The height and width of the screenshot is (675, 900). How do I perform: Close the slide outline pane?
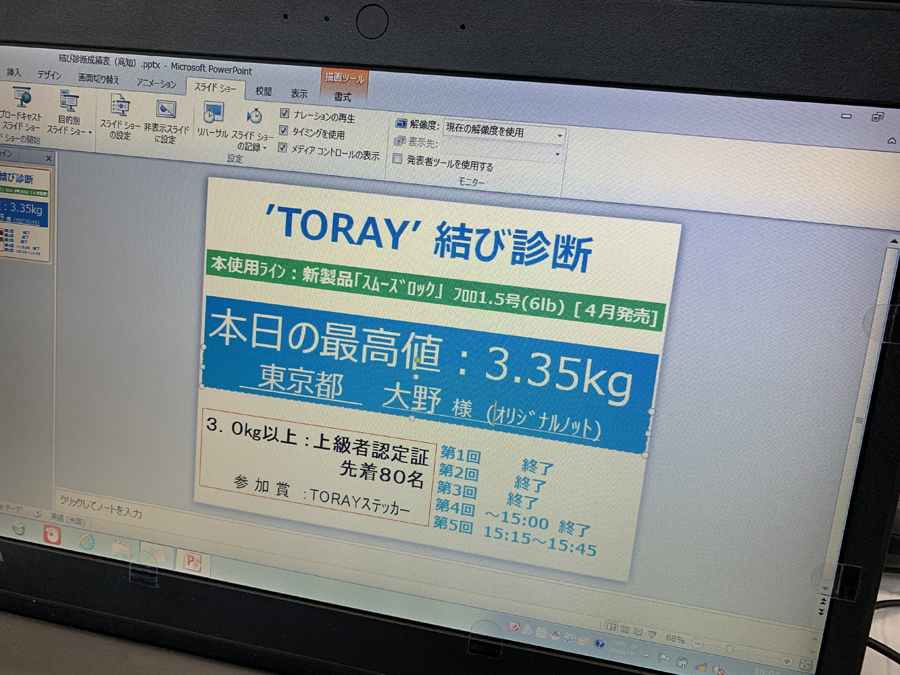coord(49,158)
